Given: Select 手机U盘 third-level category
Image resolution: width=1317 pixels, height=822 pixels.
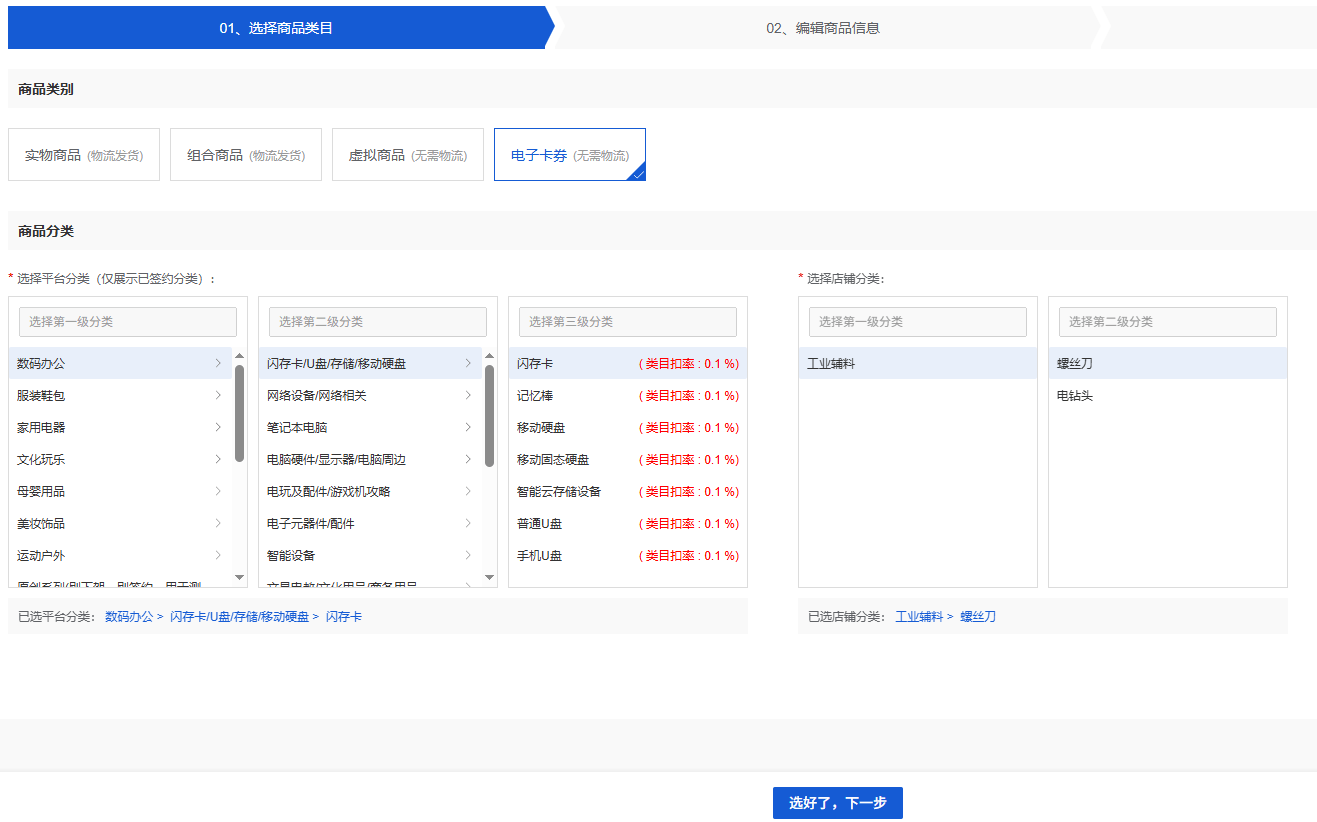Looking at the screenshot, I should tap(628, 555).
